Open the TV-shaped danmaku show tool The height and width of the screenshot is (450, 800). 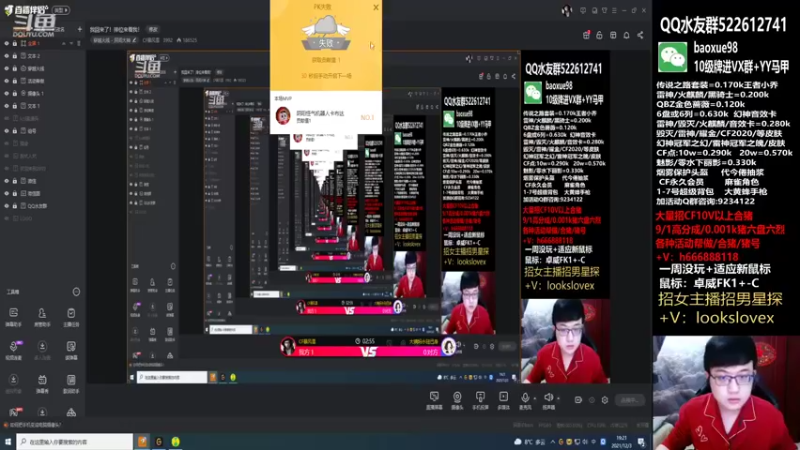pos(42,383)
